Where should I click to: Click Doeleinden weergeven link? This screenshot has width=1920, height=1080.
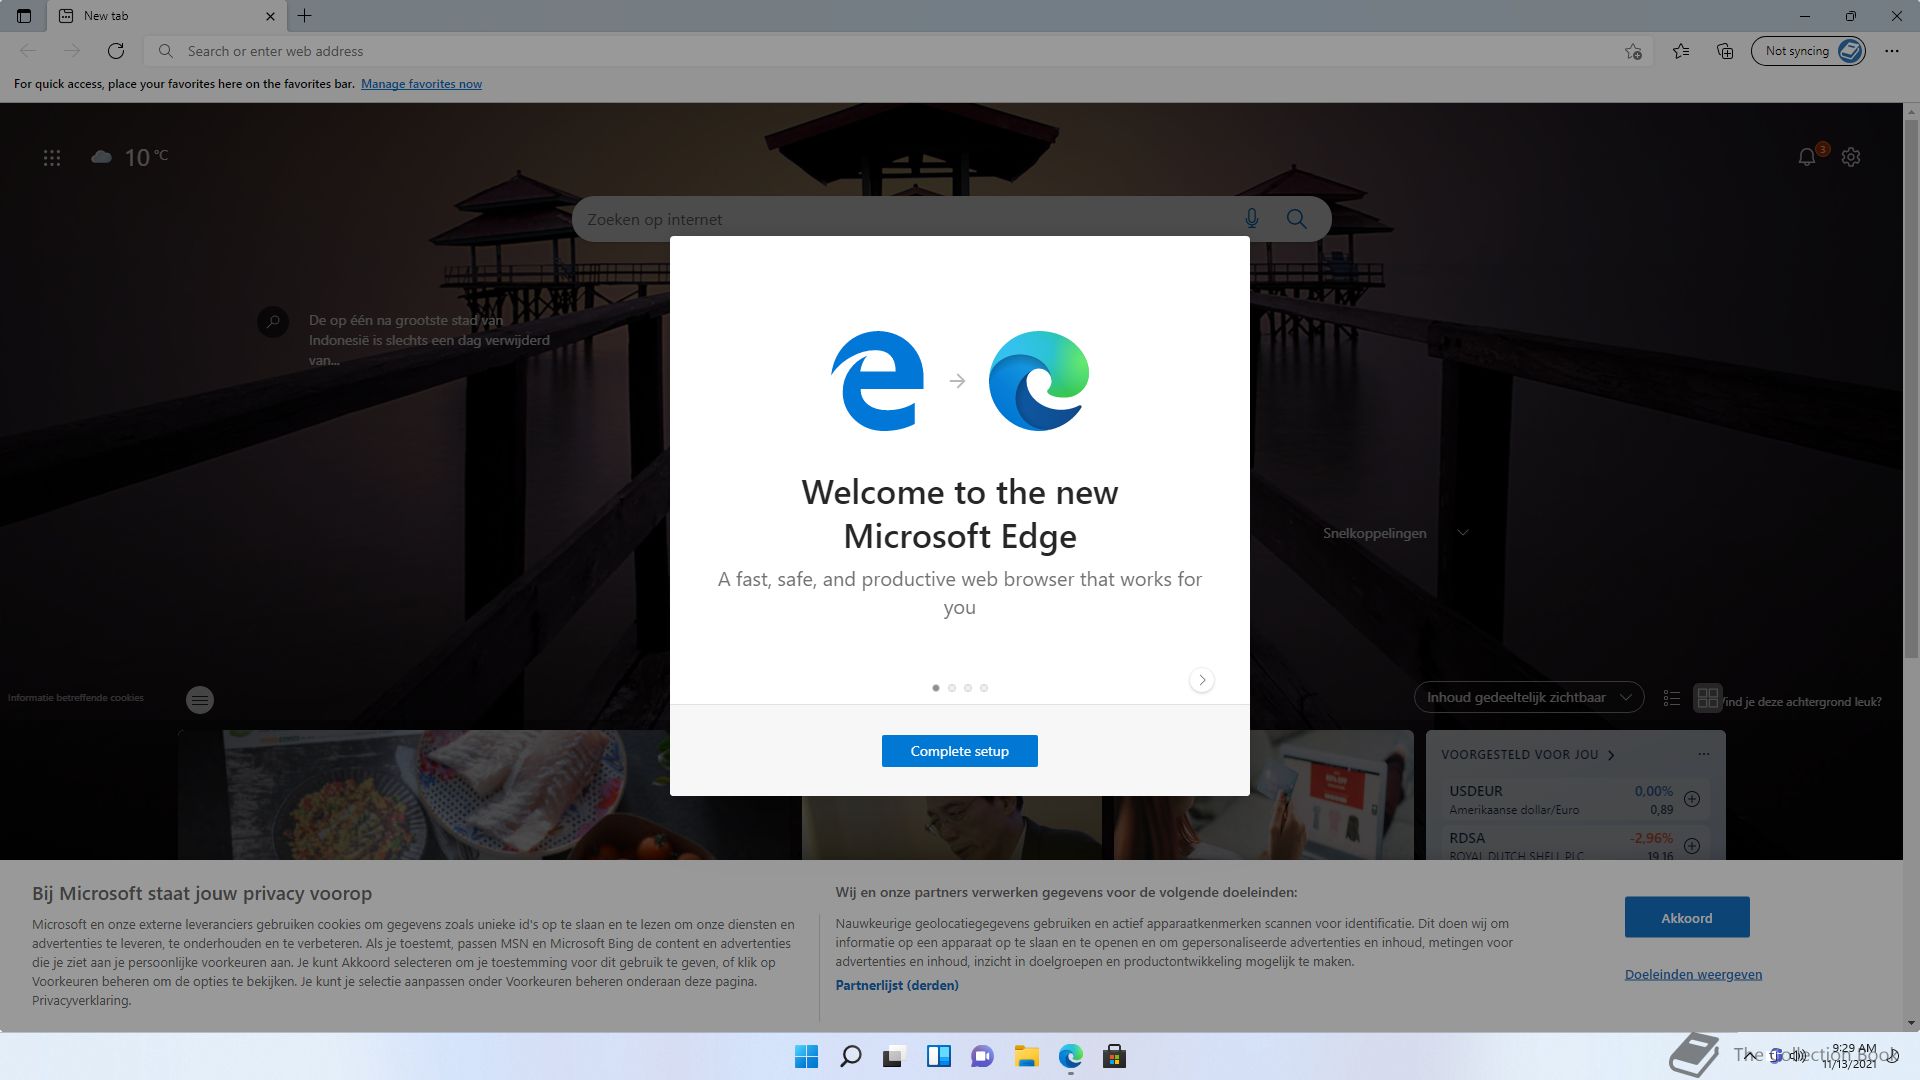(x=1693, y=974)
